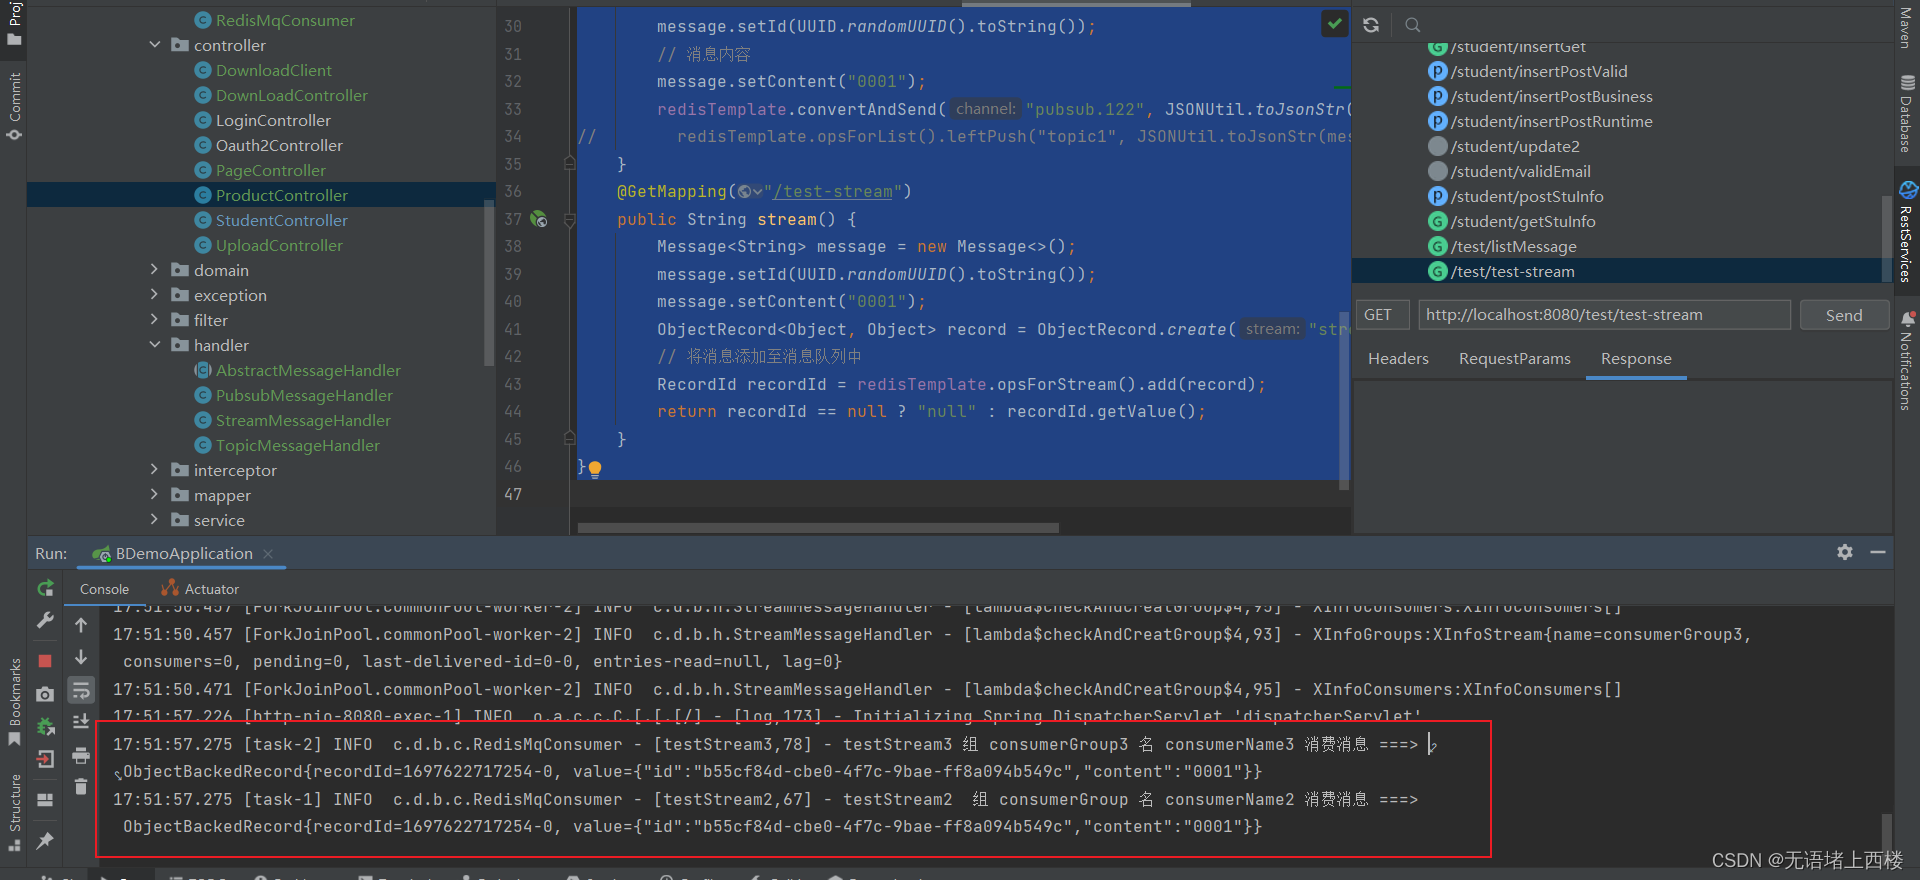Image resolution: width=1920 pixels, height=880 pixels.
Task: Expand the filter folder
Action: coord(155,320)
